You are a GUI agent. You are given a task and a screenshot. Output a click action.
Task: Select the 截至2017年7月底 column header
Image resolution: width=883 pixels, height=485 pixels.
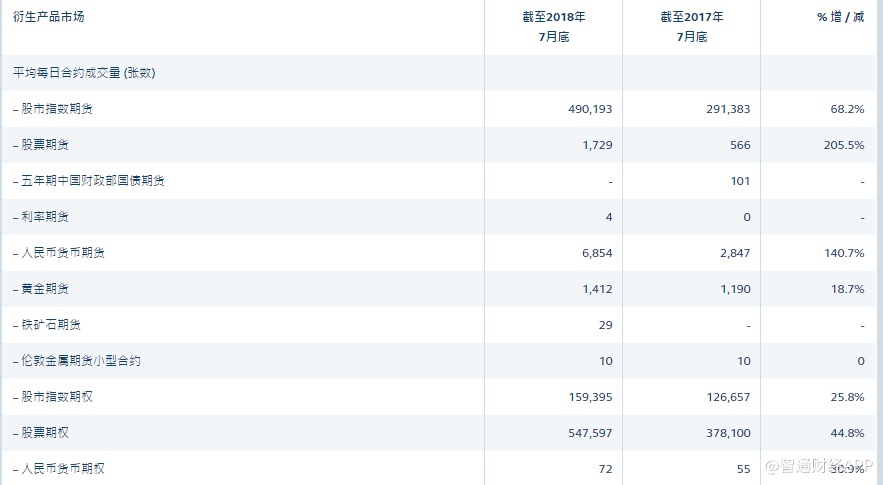(691, 27)
